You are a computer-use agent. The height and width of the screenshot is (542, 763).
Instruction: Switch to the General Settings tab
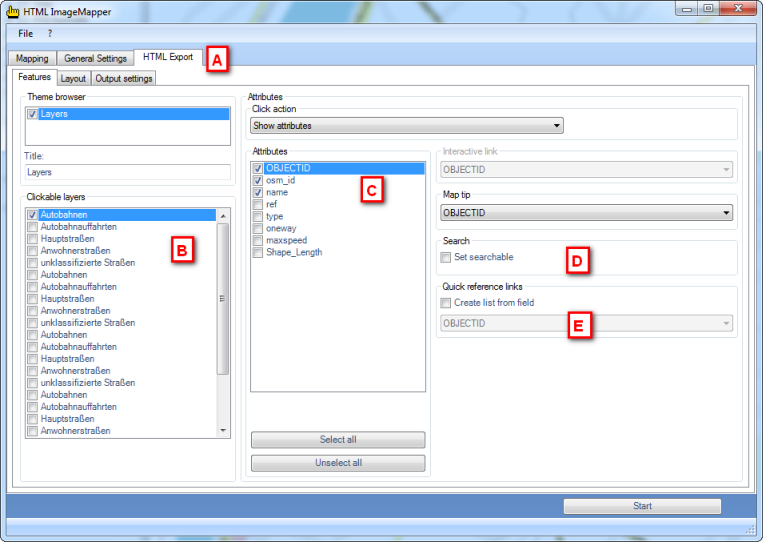[96, 58]
